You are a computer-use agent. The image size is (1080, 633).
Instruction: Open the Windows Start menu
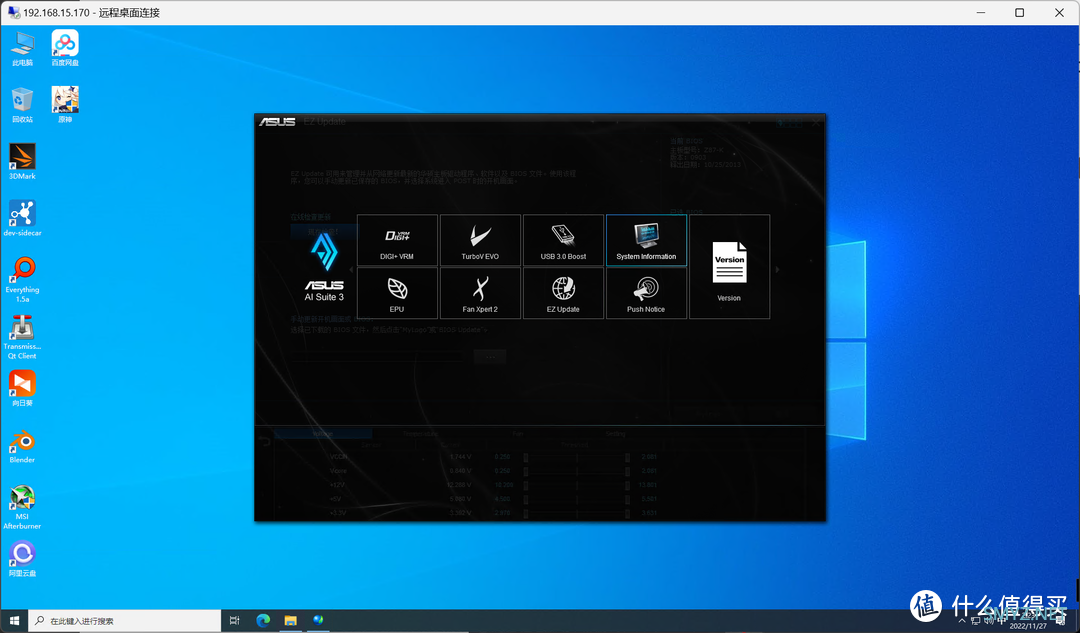(x=14, y=621)
